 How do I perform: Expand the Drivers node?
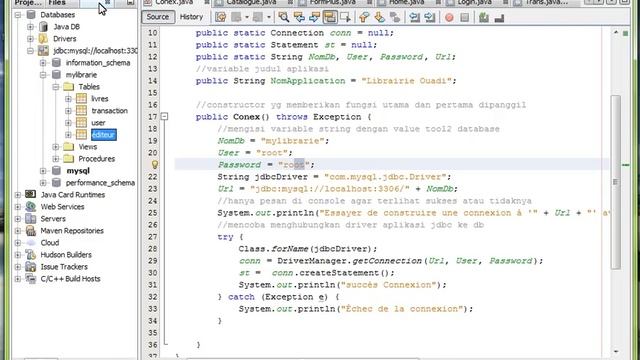(x=31, y=39)
